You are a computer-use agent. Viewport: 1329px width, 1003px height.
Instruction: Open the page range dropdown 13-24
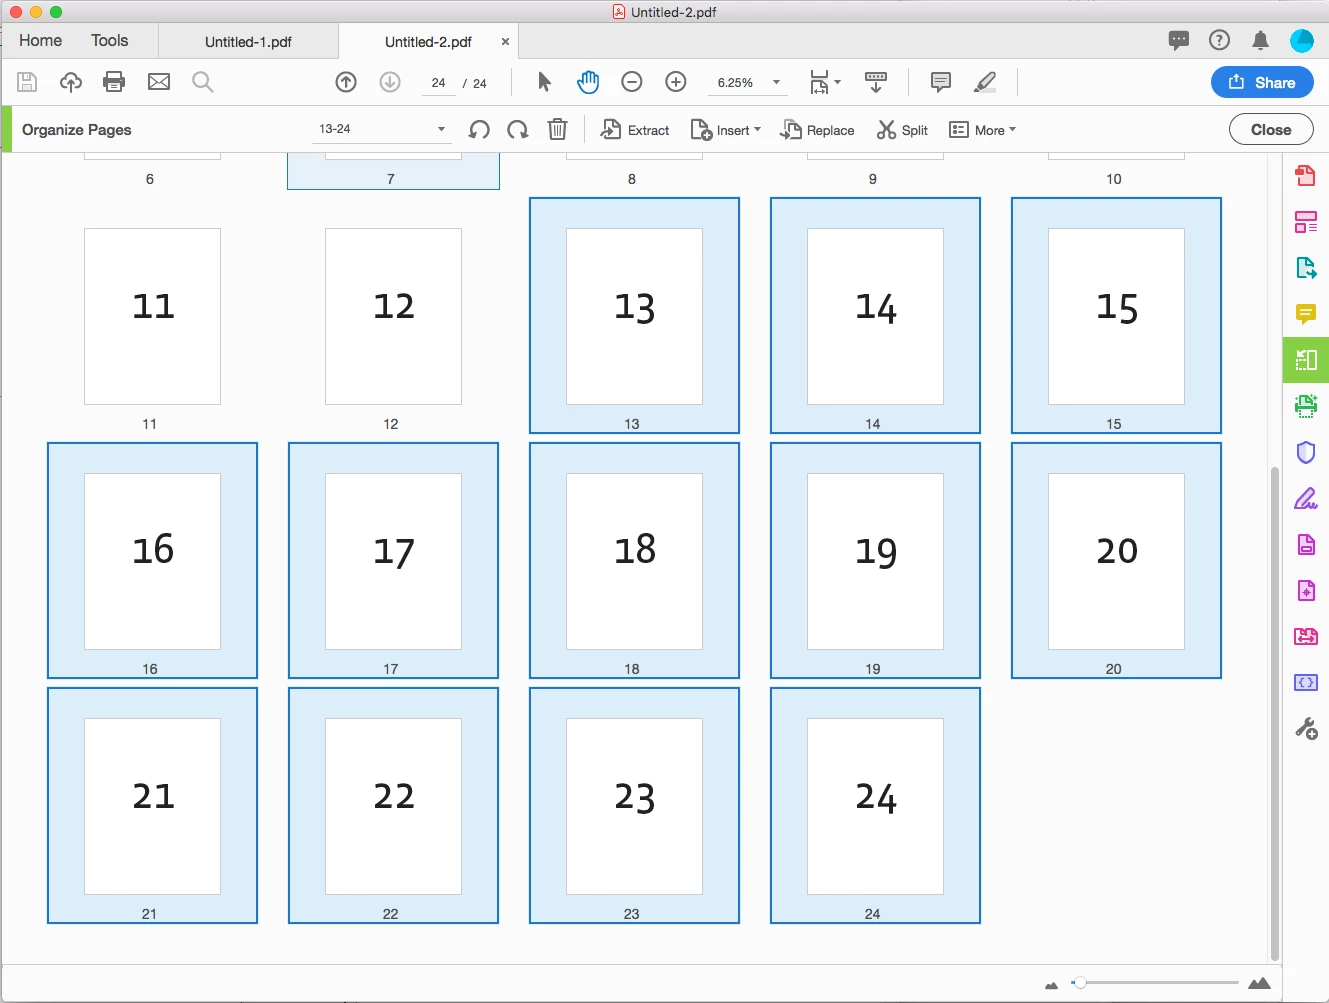381,129
